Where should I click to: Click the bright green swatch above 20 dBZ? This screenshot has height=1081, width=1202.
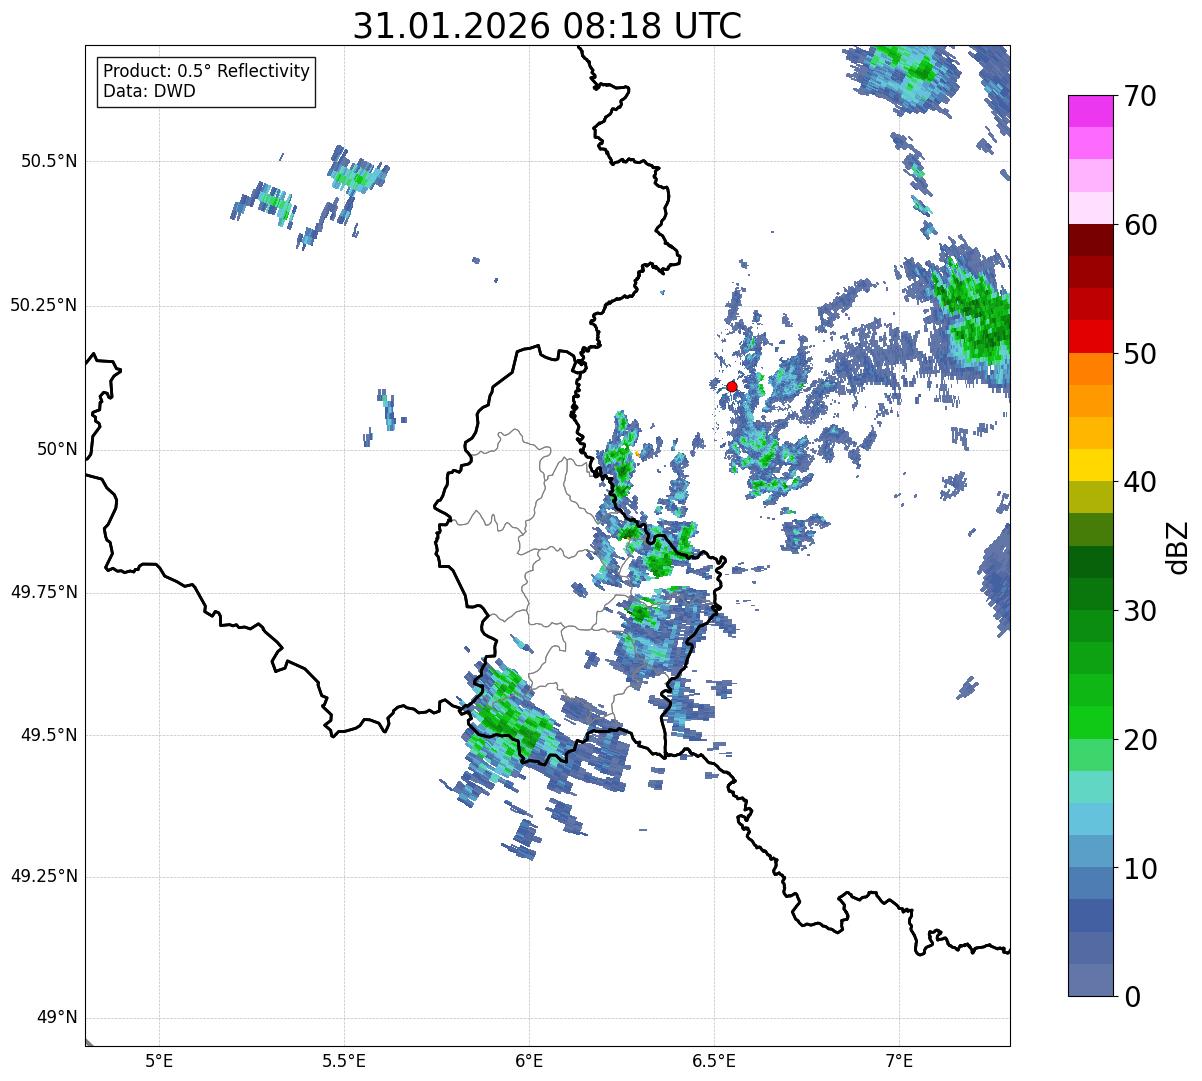click(x=1091, y=723)
